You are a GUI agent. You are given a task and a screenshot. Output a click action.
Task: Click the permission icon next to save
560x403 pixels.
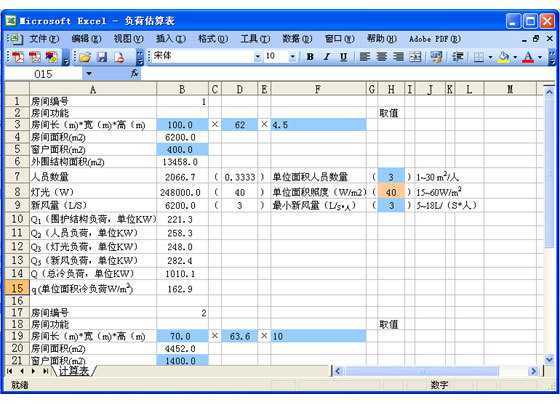click(120, 57)
